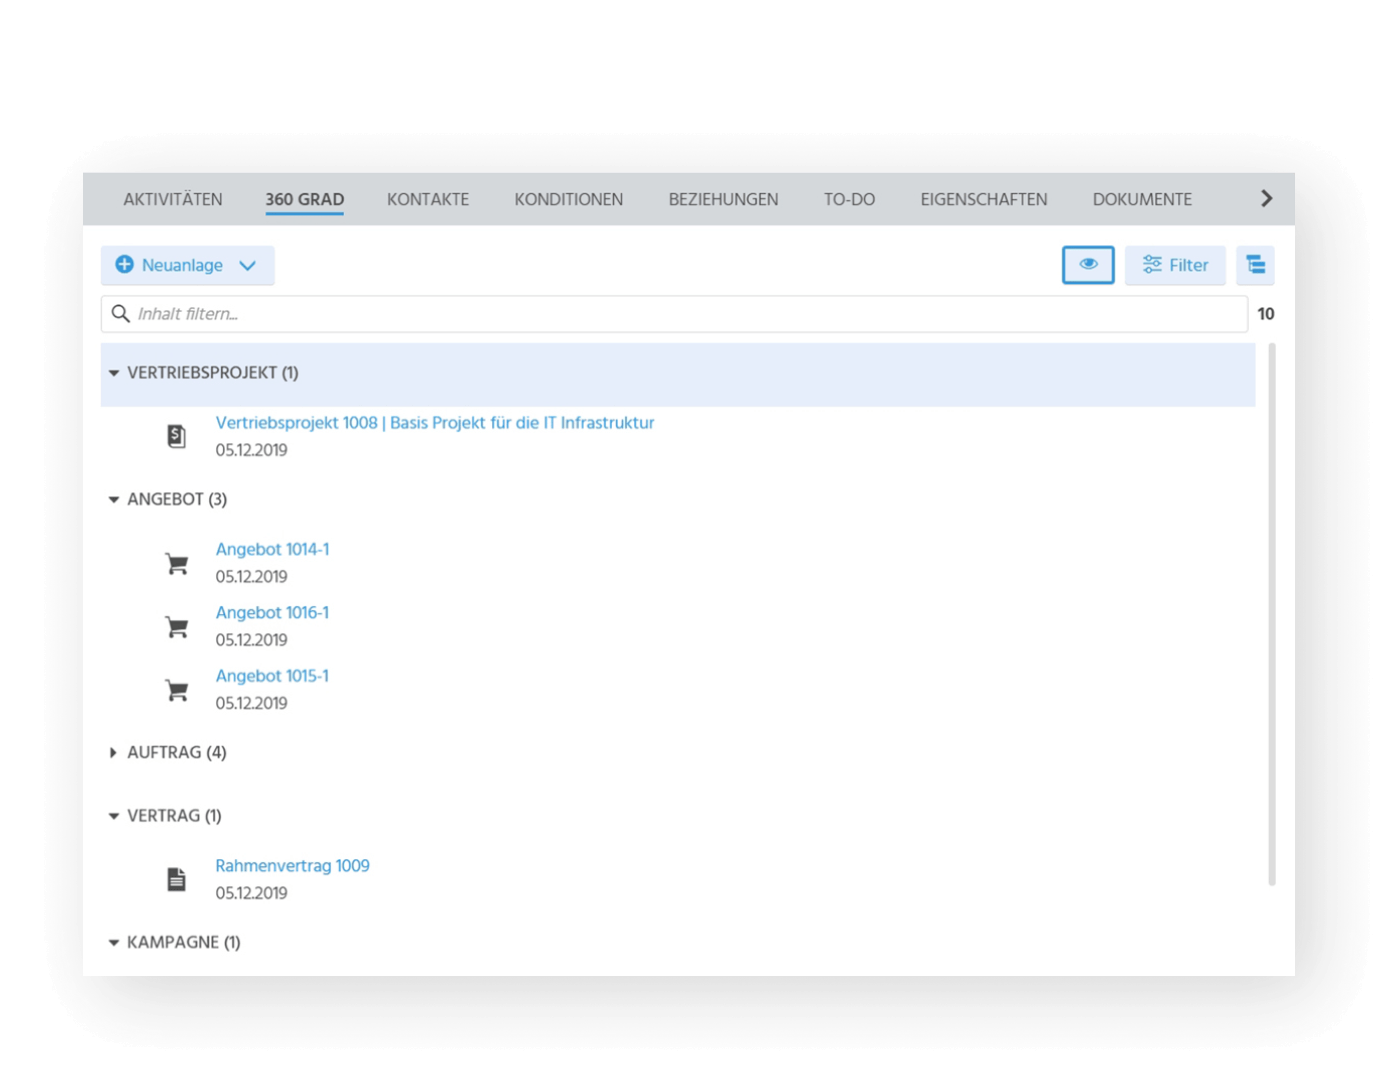Toggle the eye visibility button

tap(1088, 265)
